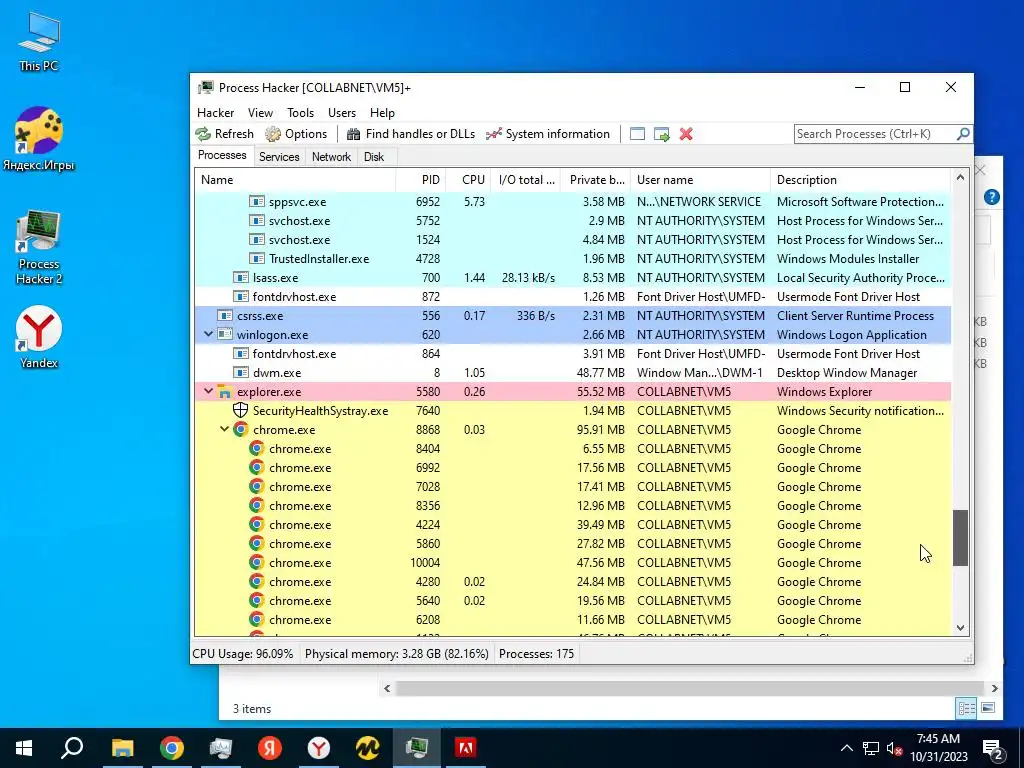This screenshot has height=768, width=1024.
Task: Click the Process Hacker 2 desktop shortcut
Action: click(39, 247)
